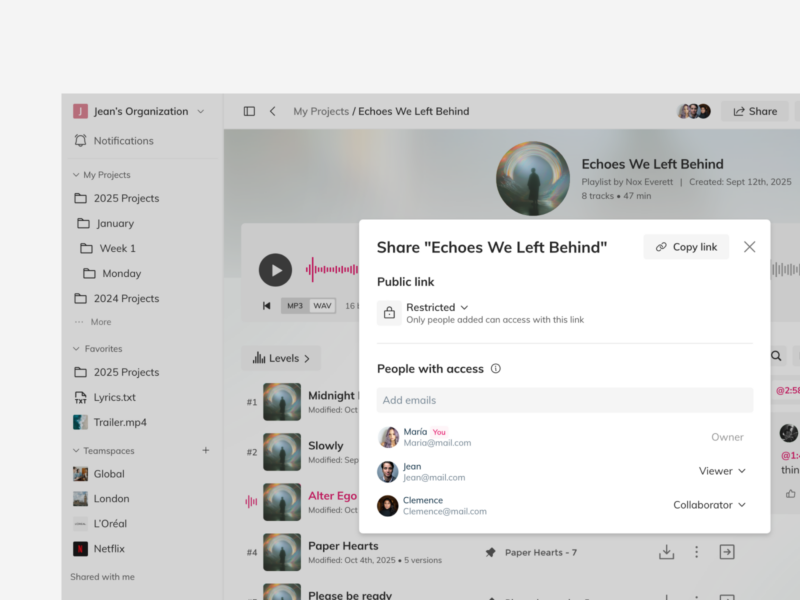Skip to previous track icon

click(x=266, y=306)
